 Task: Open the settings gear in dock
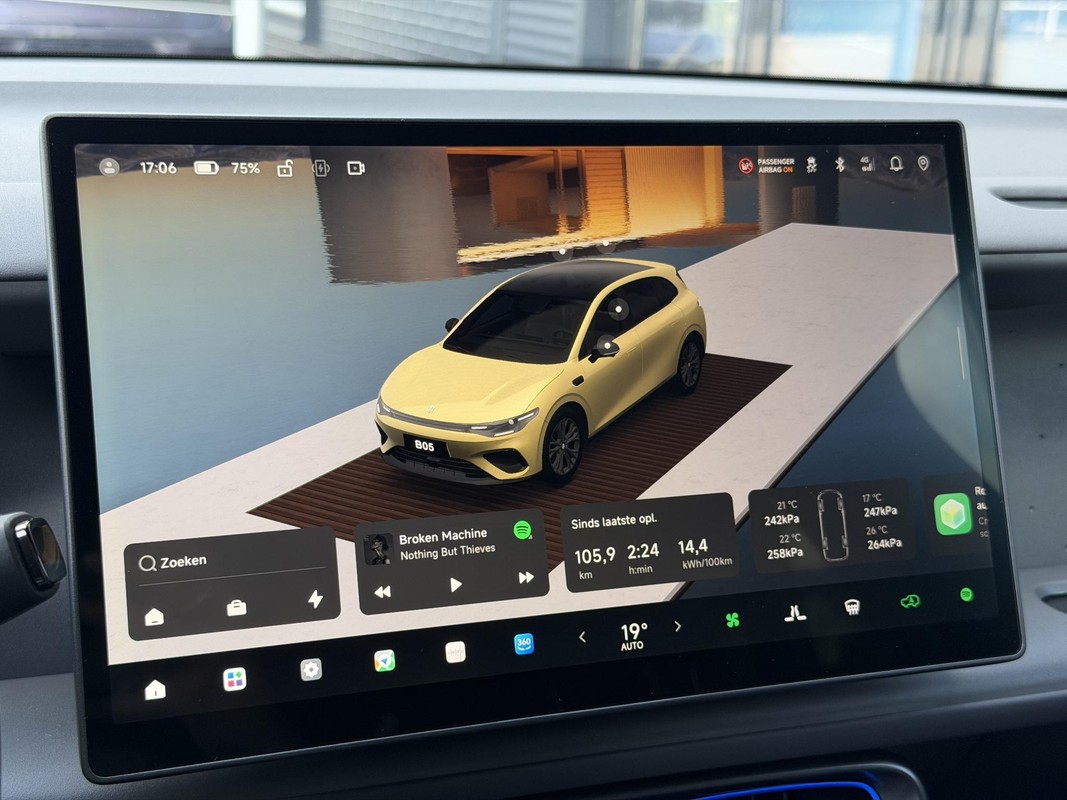point(311,669)
